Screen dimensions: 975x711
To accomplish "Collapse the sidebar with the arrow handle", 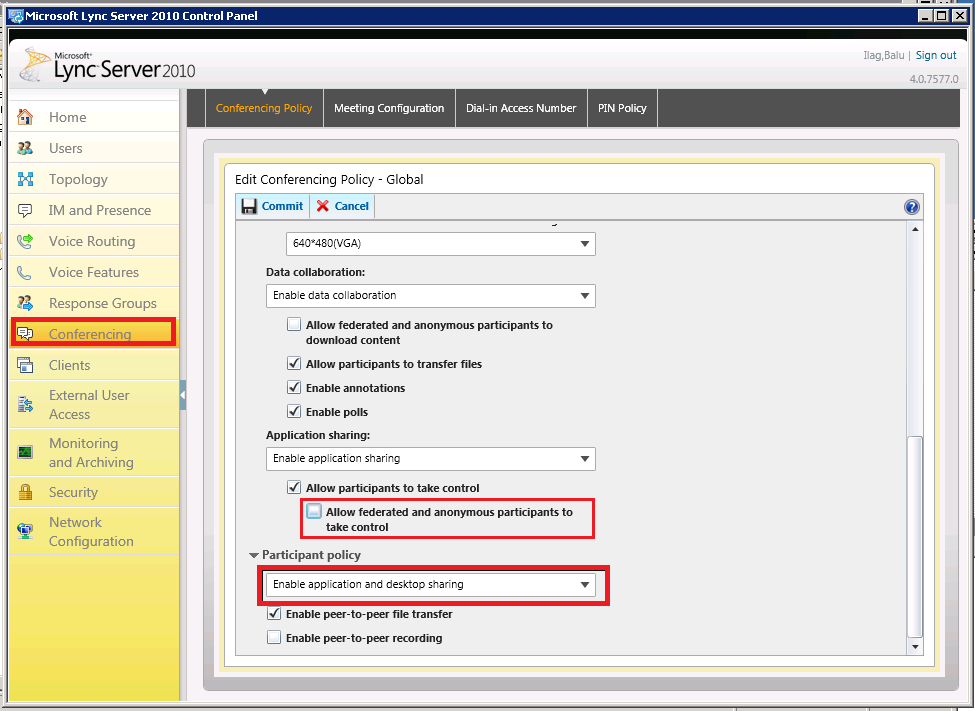I will pos(183,395).
